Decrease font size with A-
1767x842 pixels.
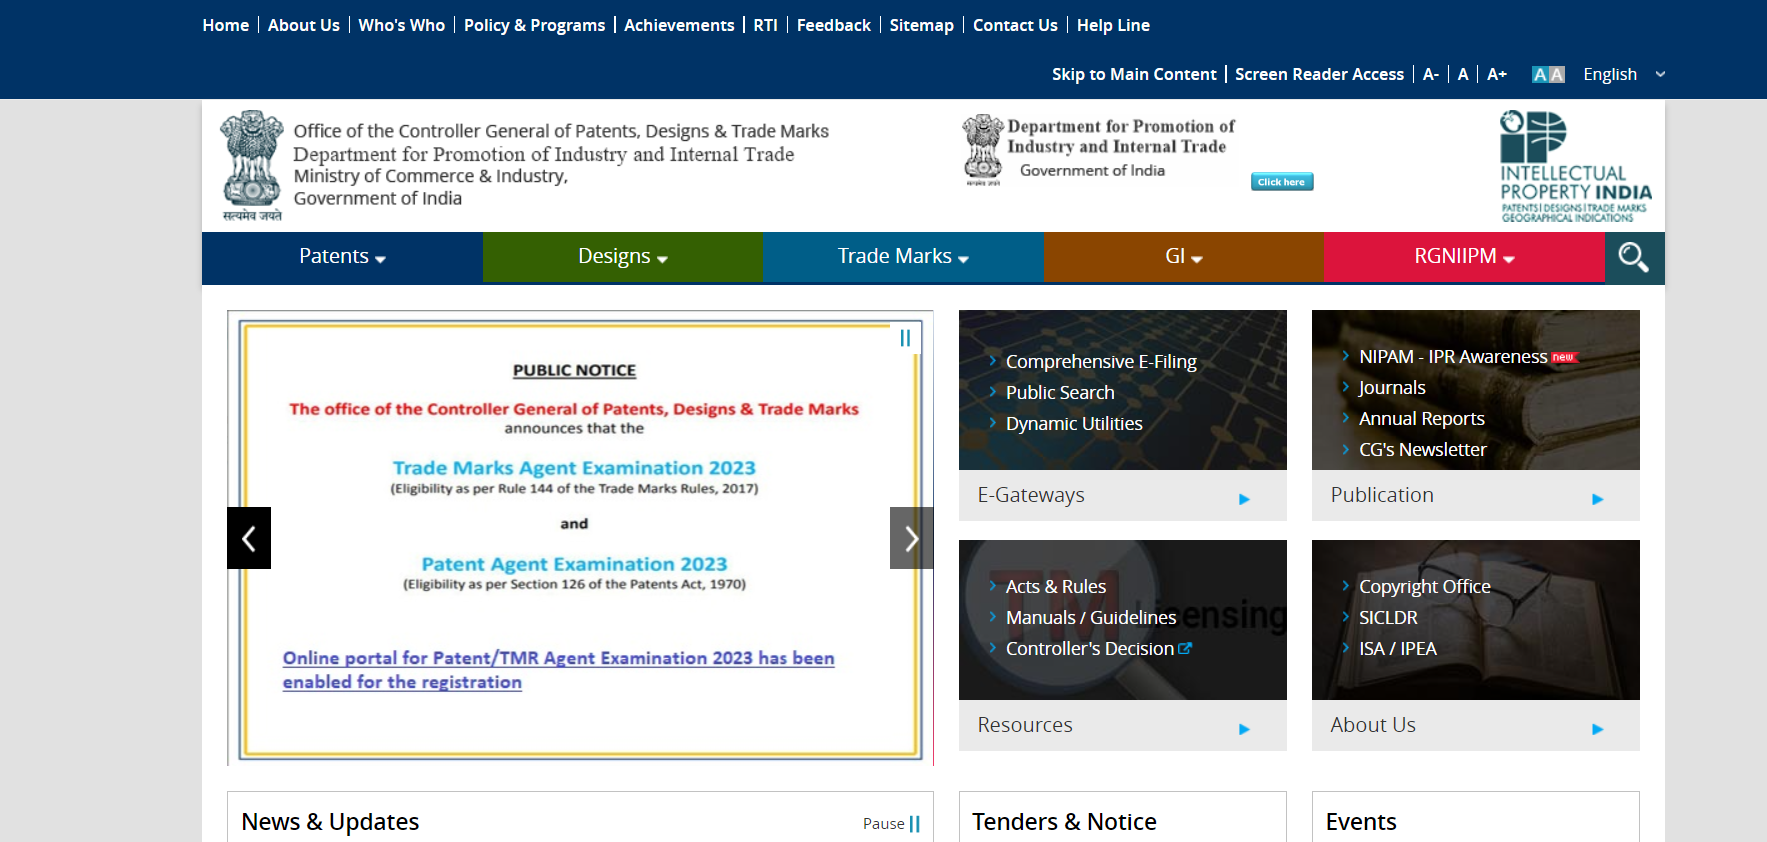tap(1431, 74)
